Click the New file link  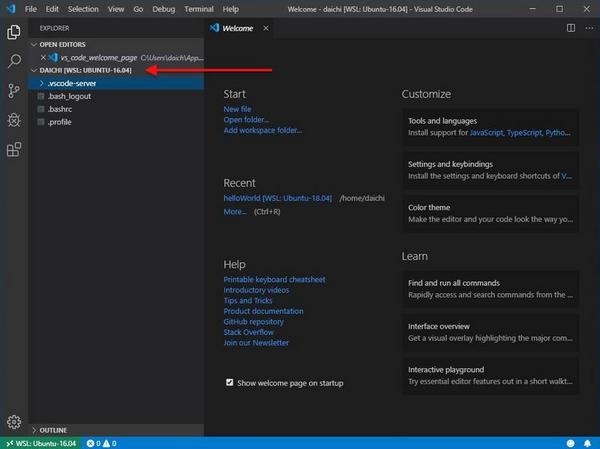[237, 109]
